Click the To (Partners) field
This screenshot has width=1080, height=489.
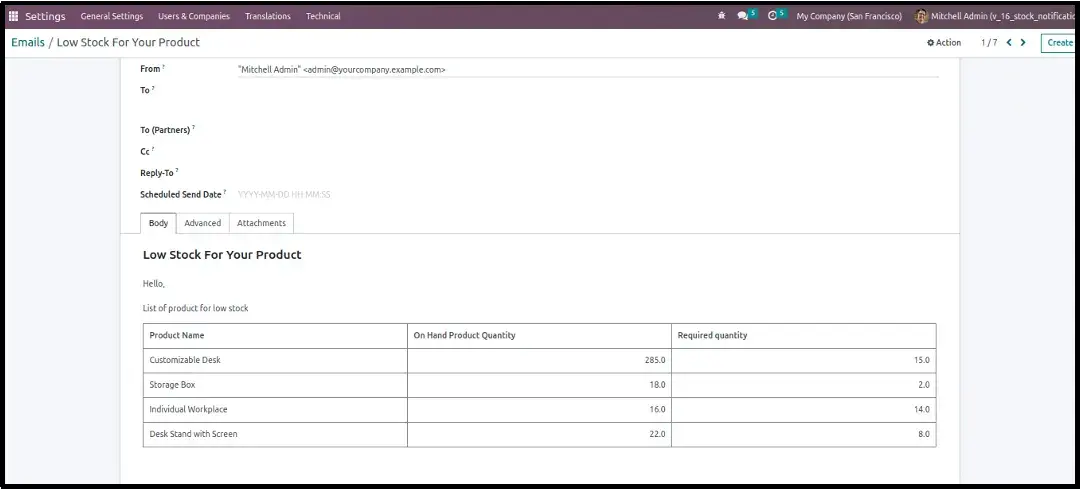[x=588, y=129]
